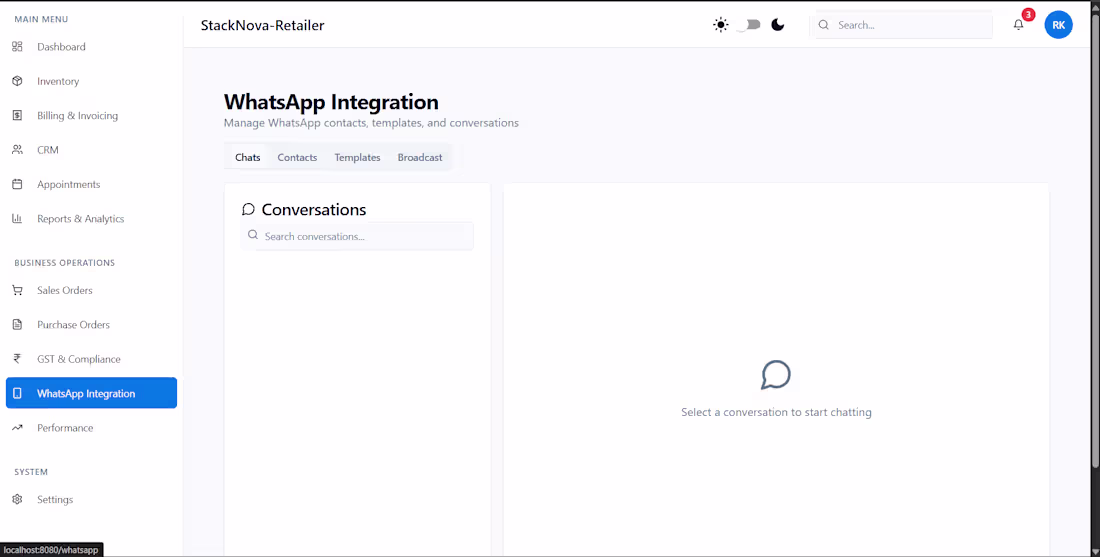Image resolution: width=1100 pixels, height=557 pixels.
Task: Click the StackNova-Retailer title
Action: point(262,26)
